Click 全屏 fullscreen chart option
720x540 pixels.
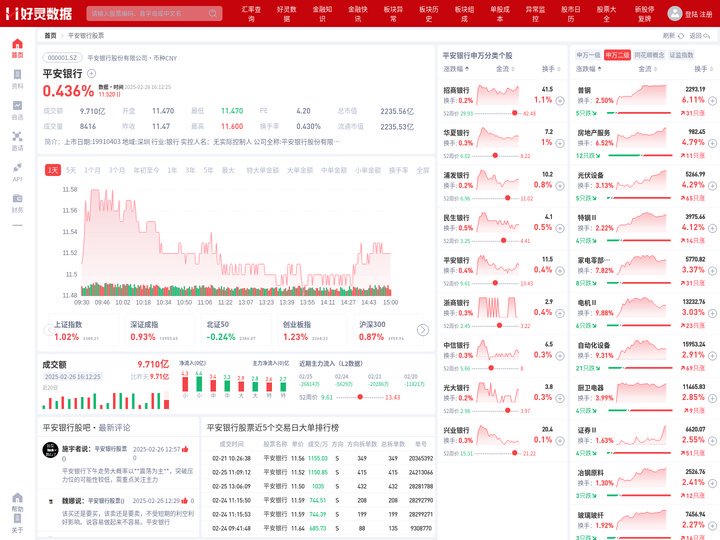click(x=422, y=170)
